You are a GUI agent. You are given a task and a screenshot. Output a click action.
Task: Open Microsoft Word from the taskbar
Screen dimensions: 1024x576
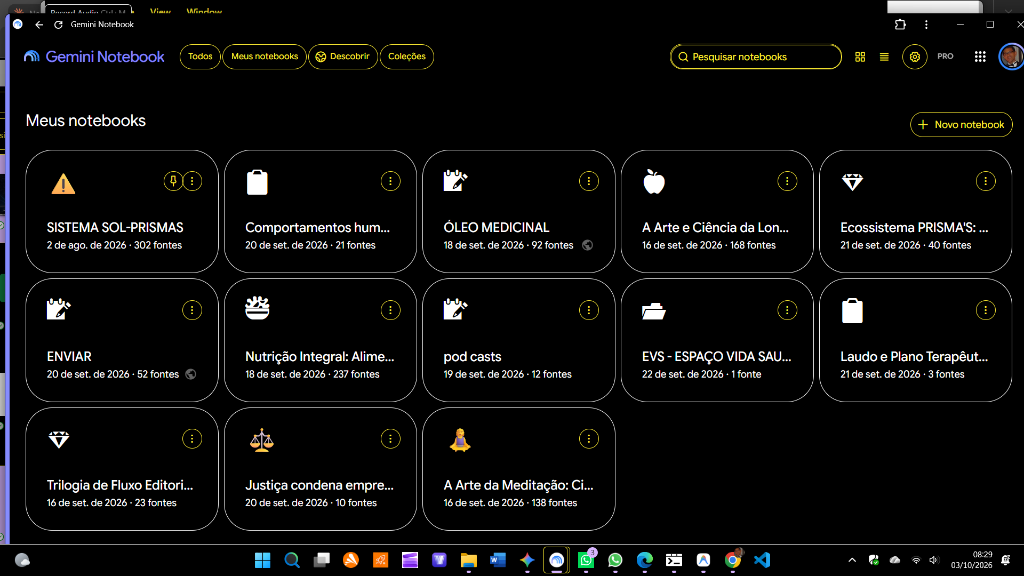point(498,560)
